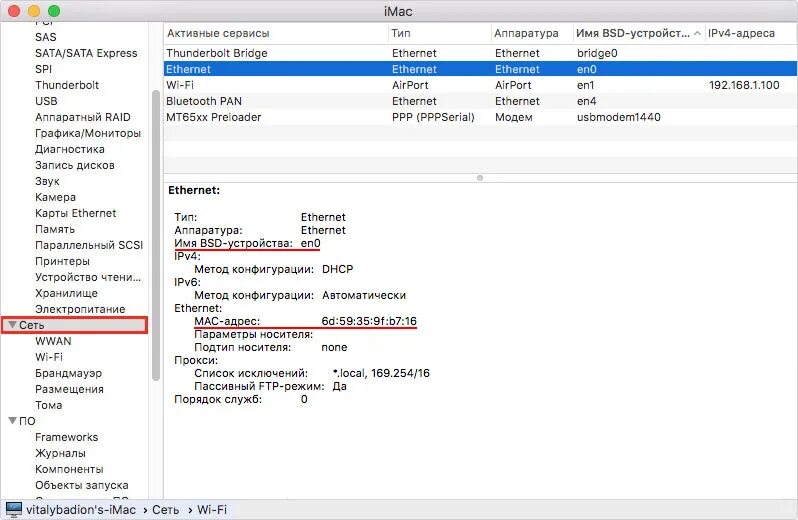Open Тома in the sidebar
798x520 pixels.
(48, 406)
